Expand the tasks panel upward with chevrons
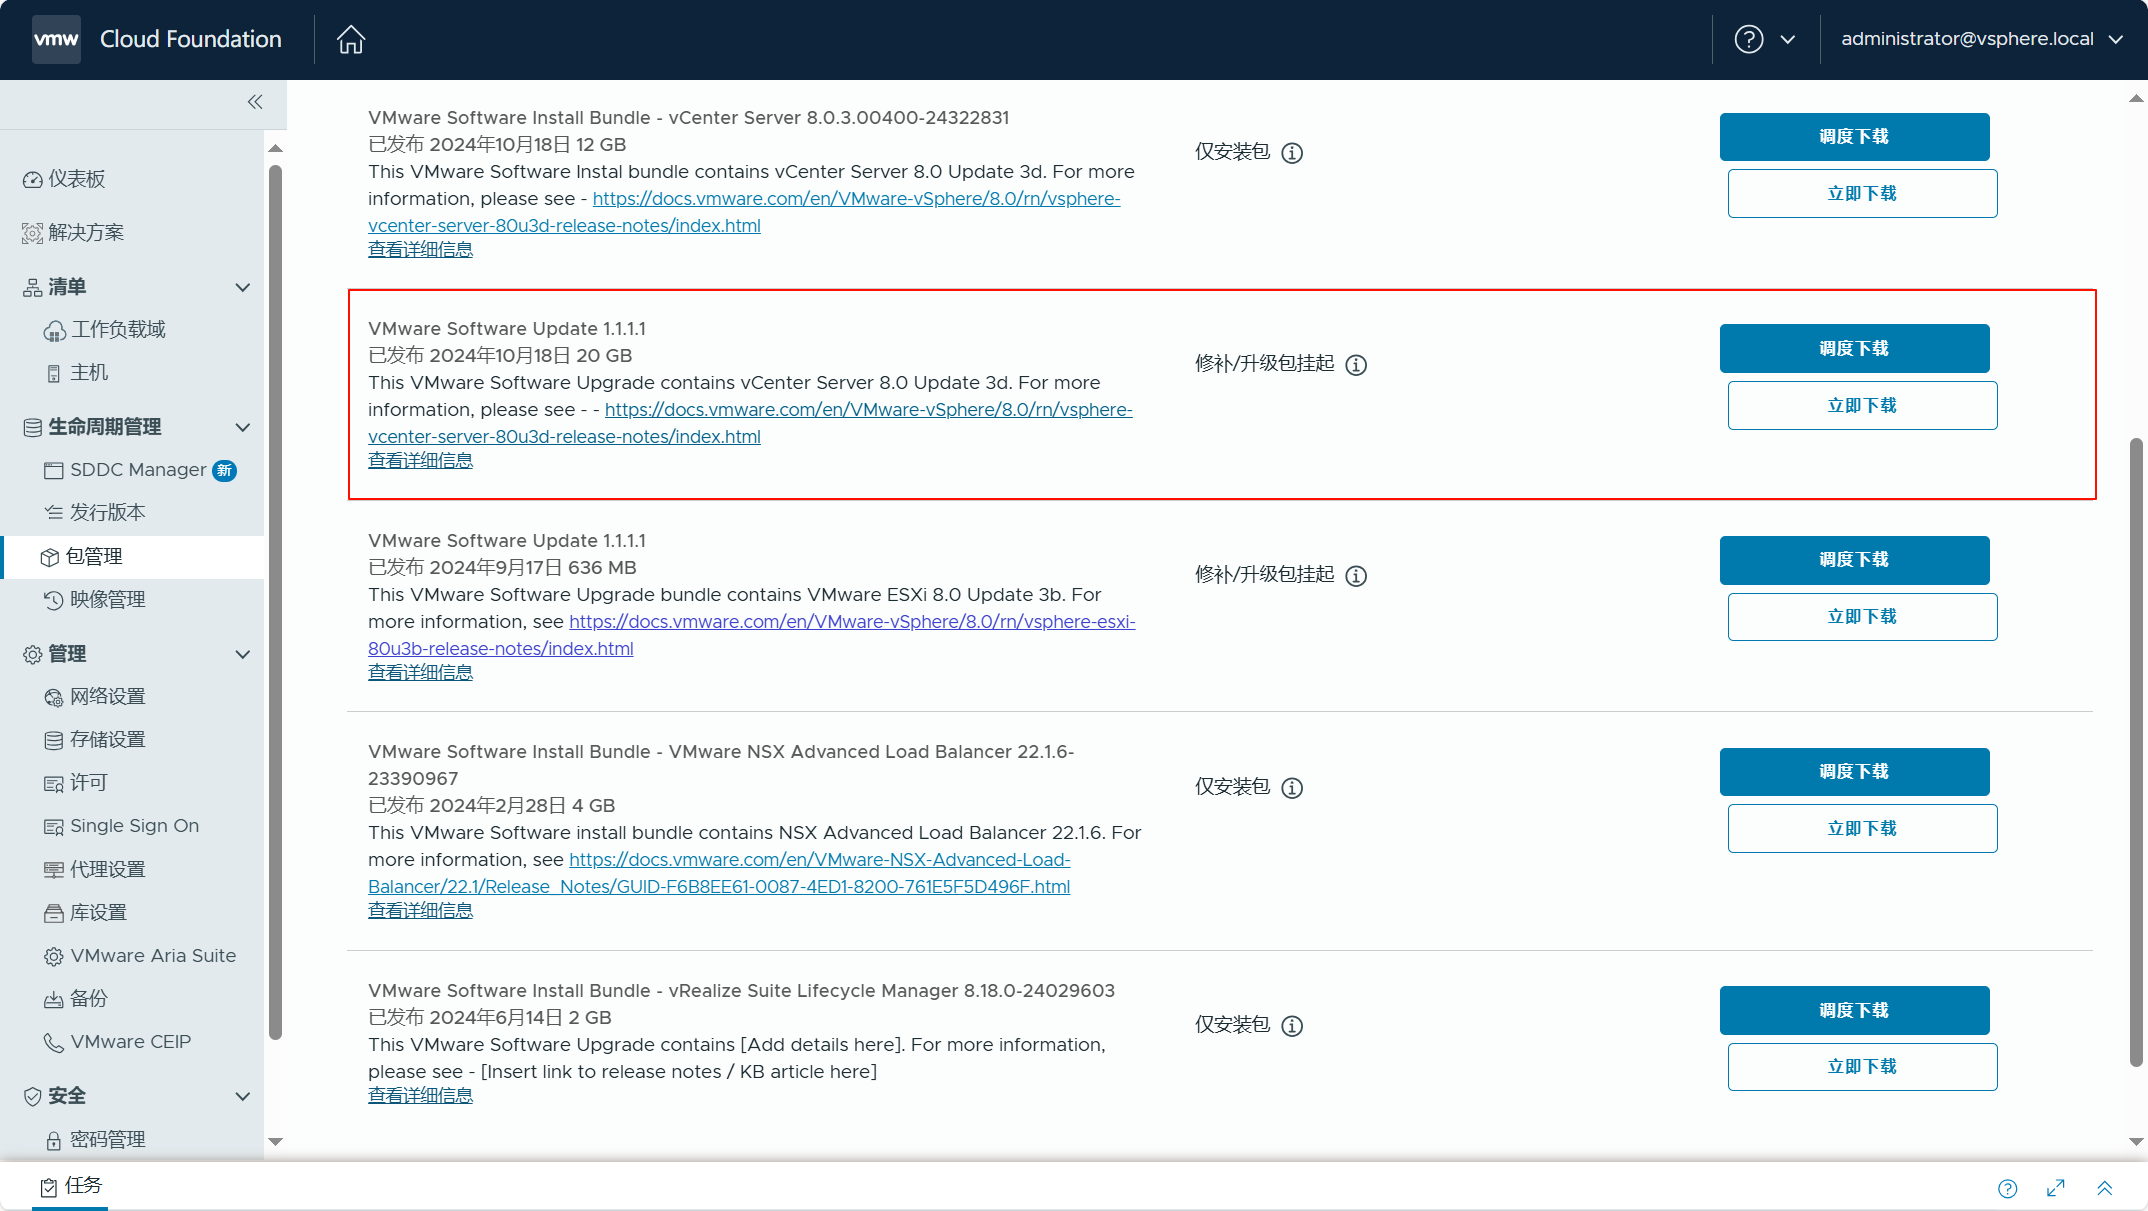 (2105, 1188)
